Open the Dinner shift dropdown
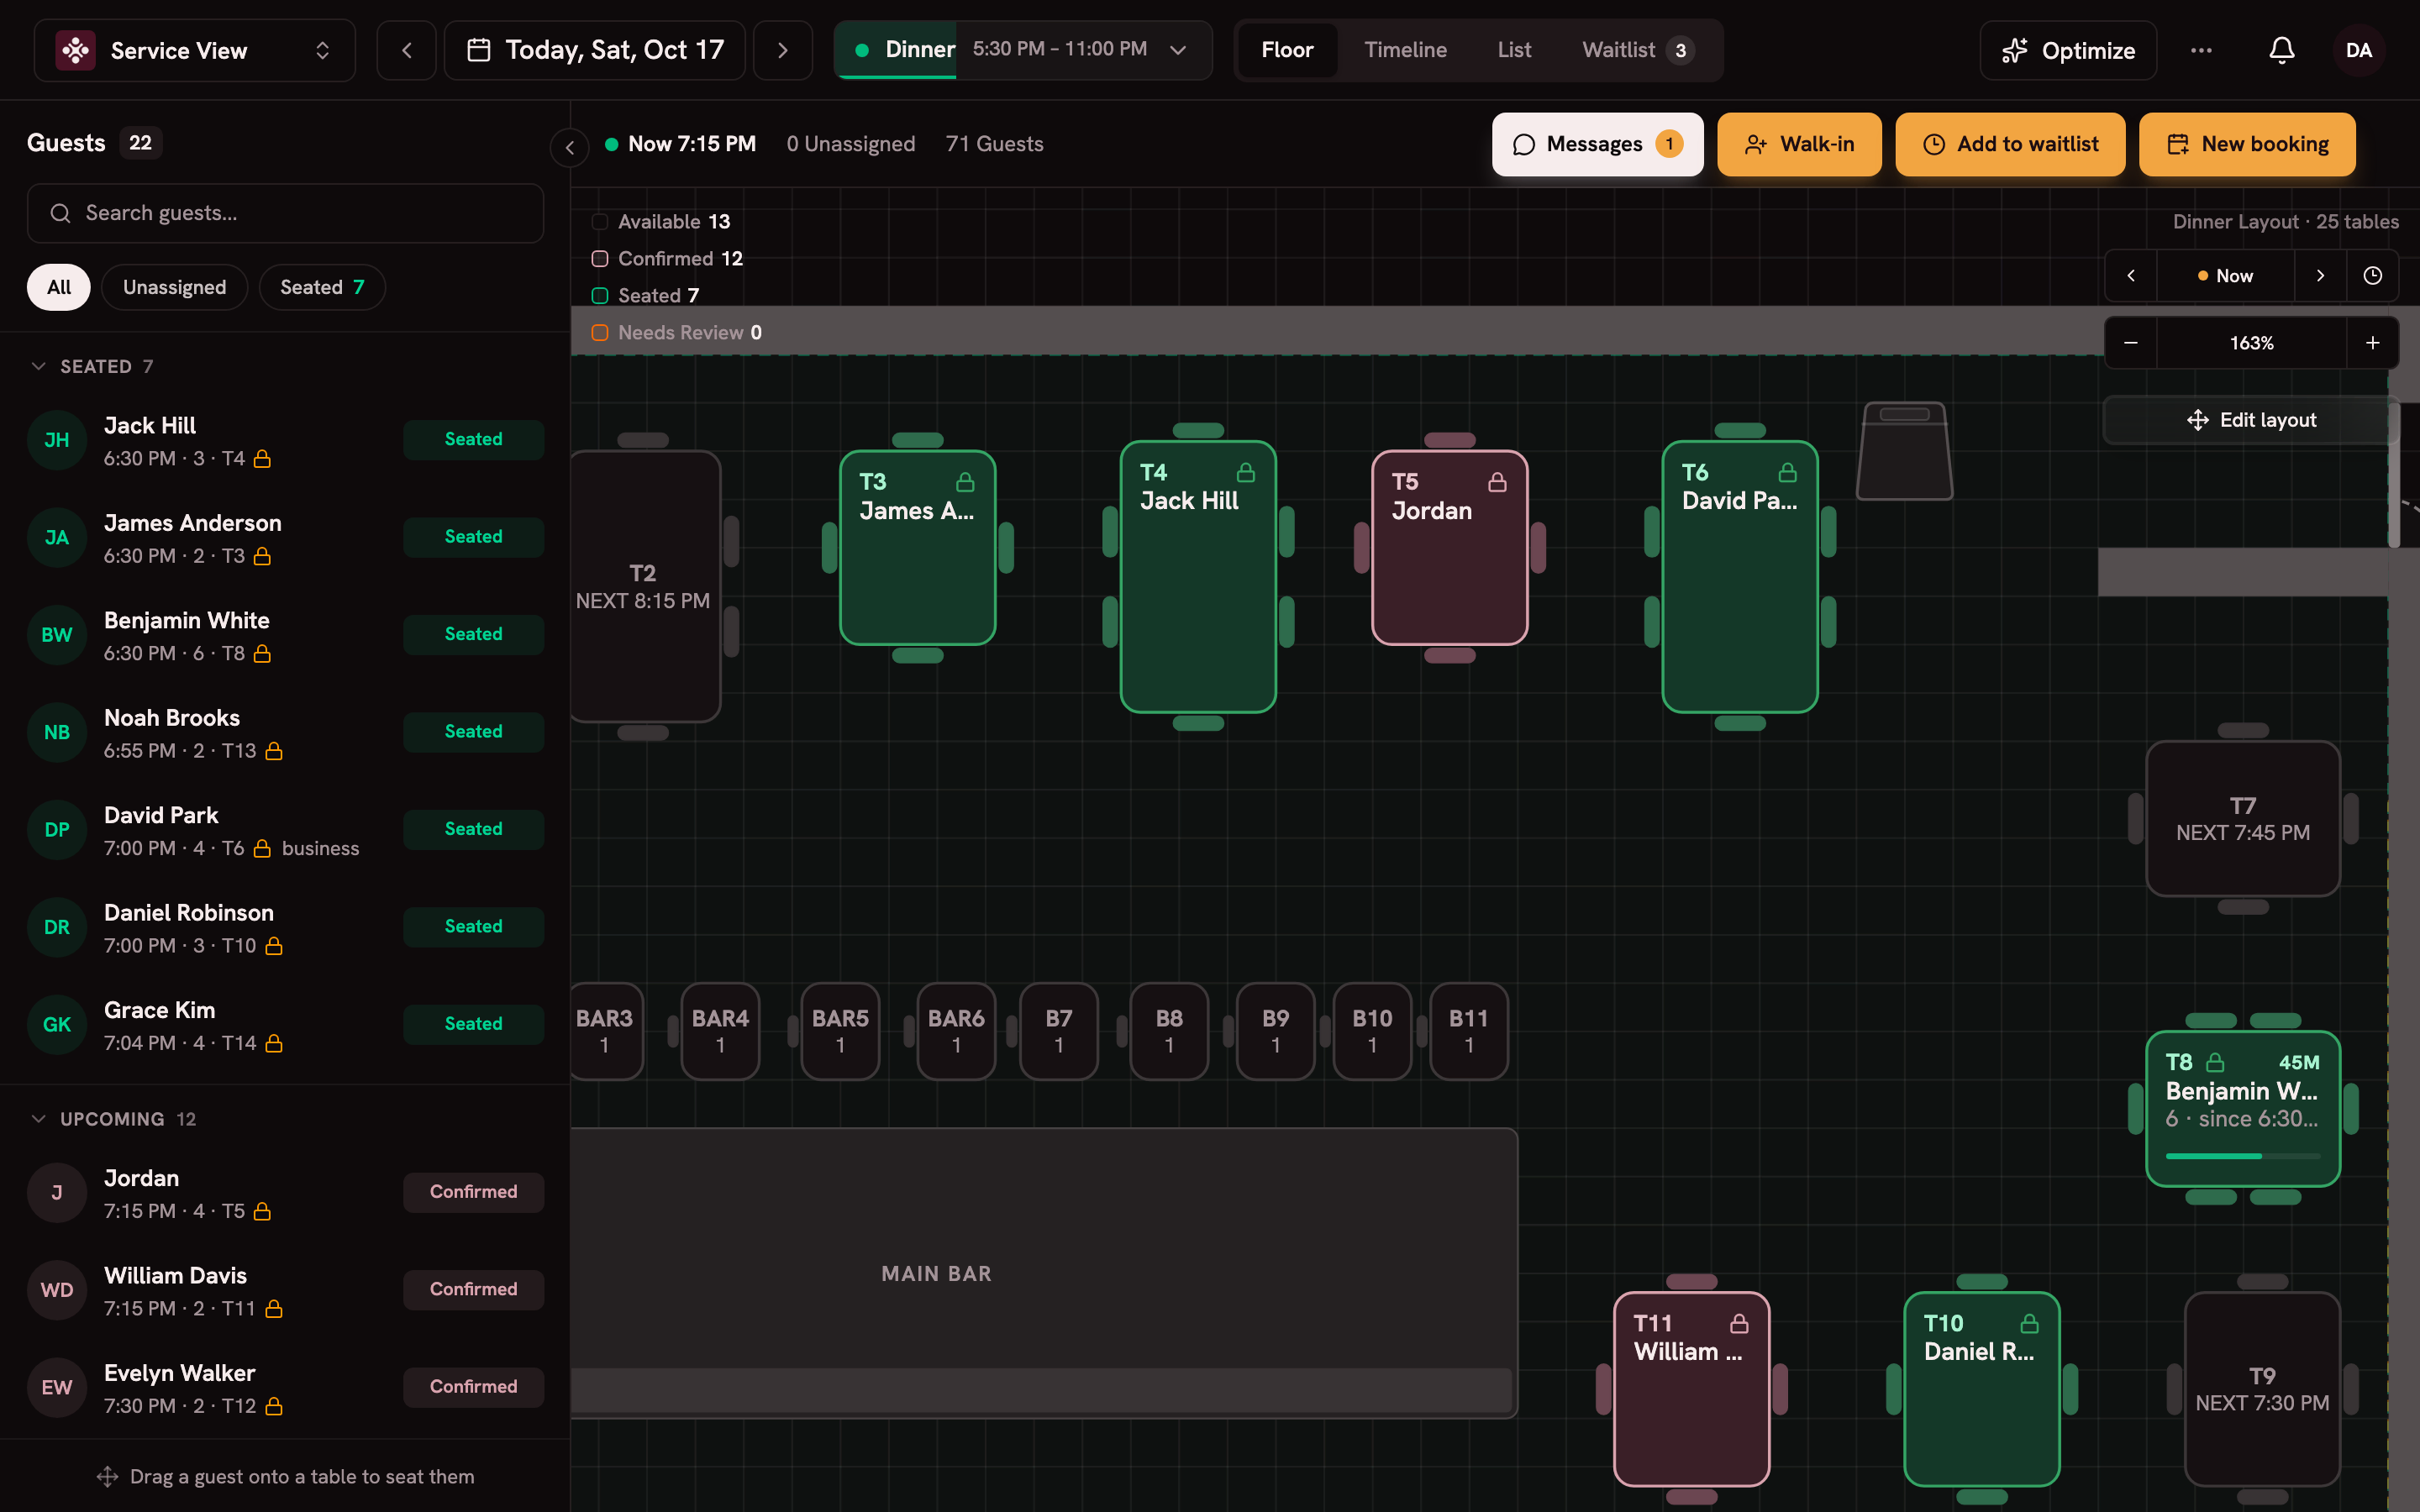 click(x=1023, y=50)
